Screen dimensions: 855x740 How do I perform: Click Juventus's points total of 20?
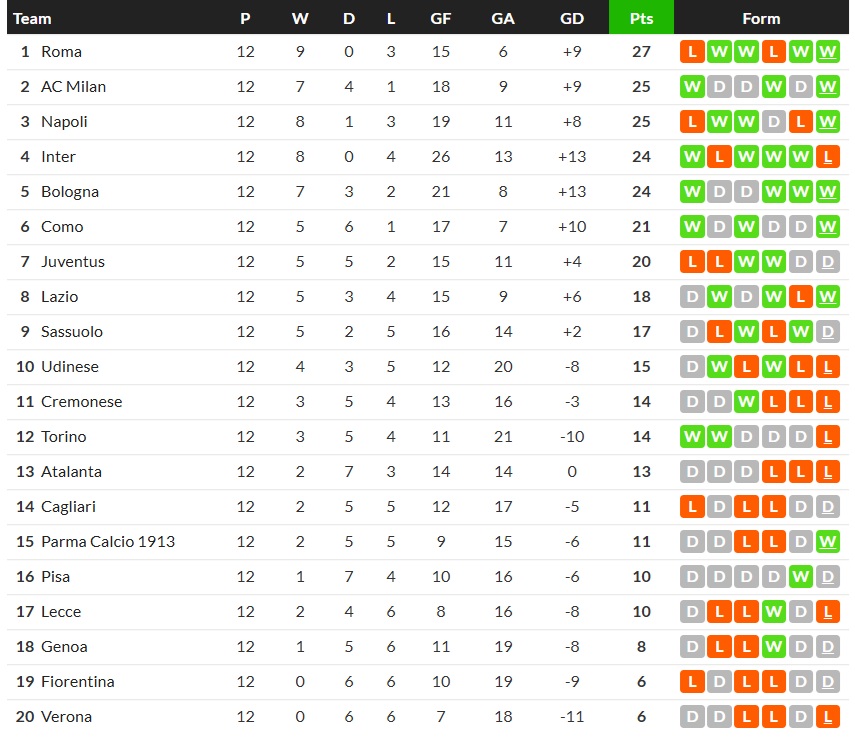pyautogui.click(x=641, y=262)
